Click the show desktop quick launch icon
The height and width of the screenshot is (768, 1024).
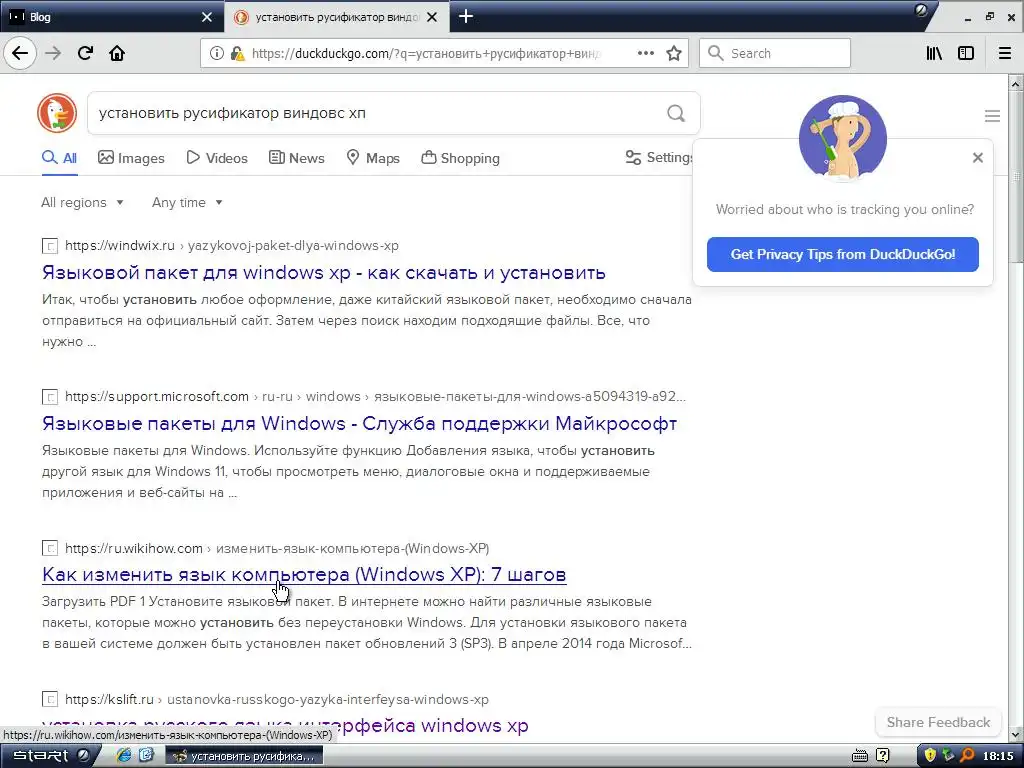coord(146,756)
